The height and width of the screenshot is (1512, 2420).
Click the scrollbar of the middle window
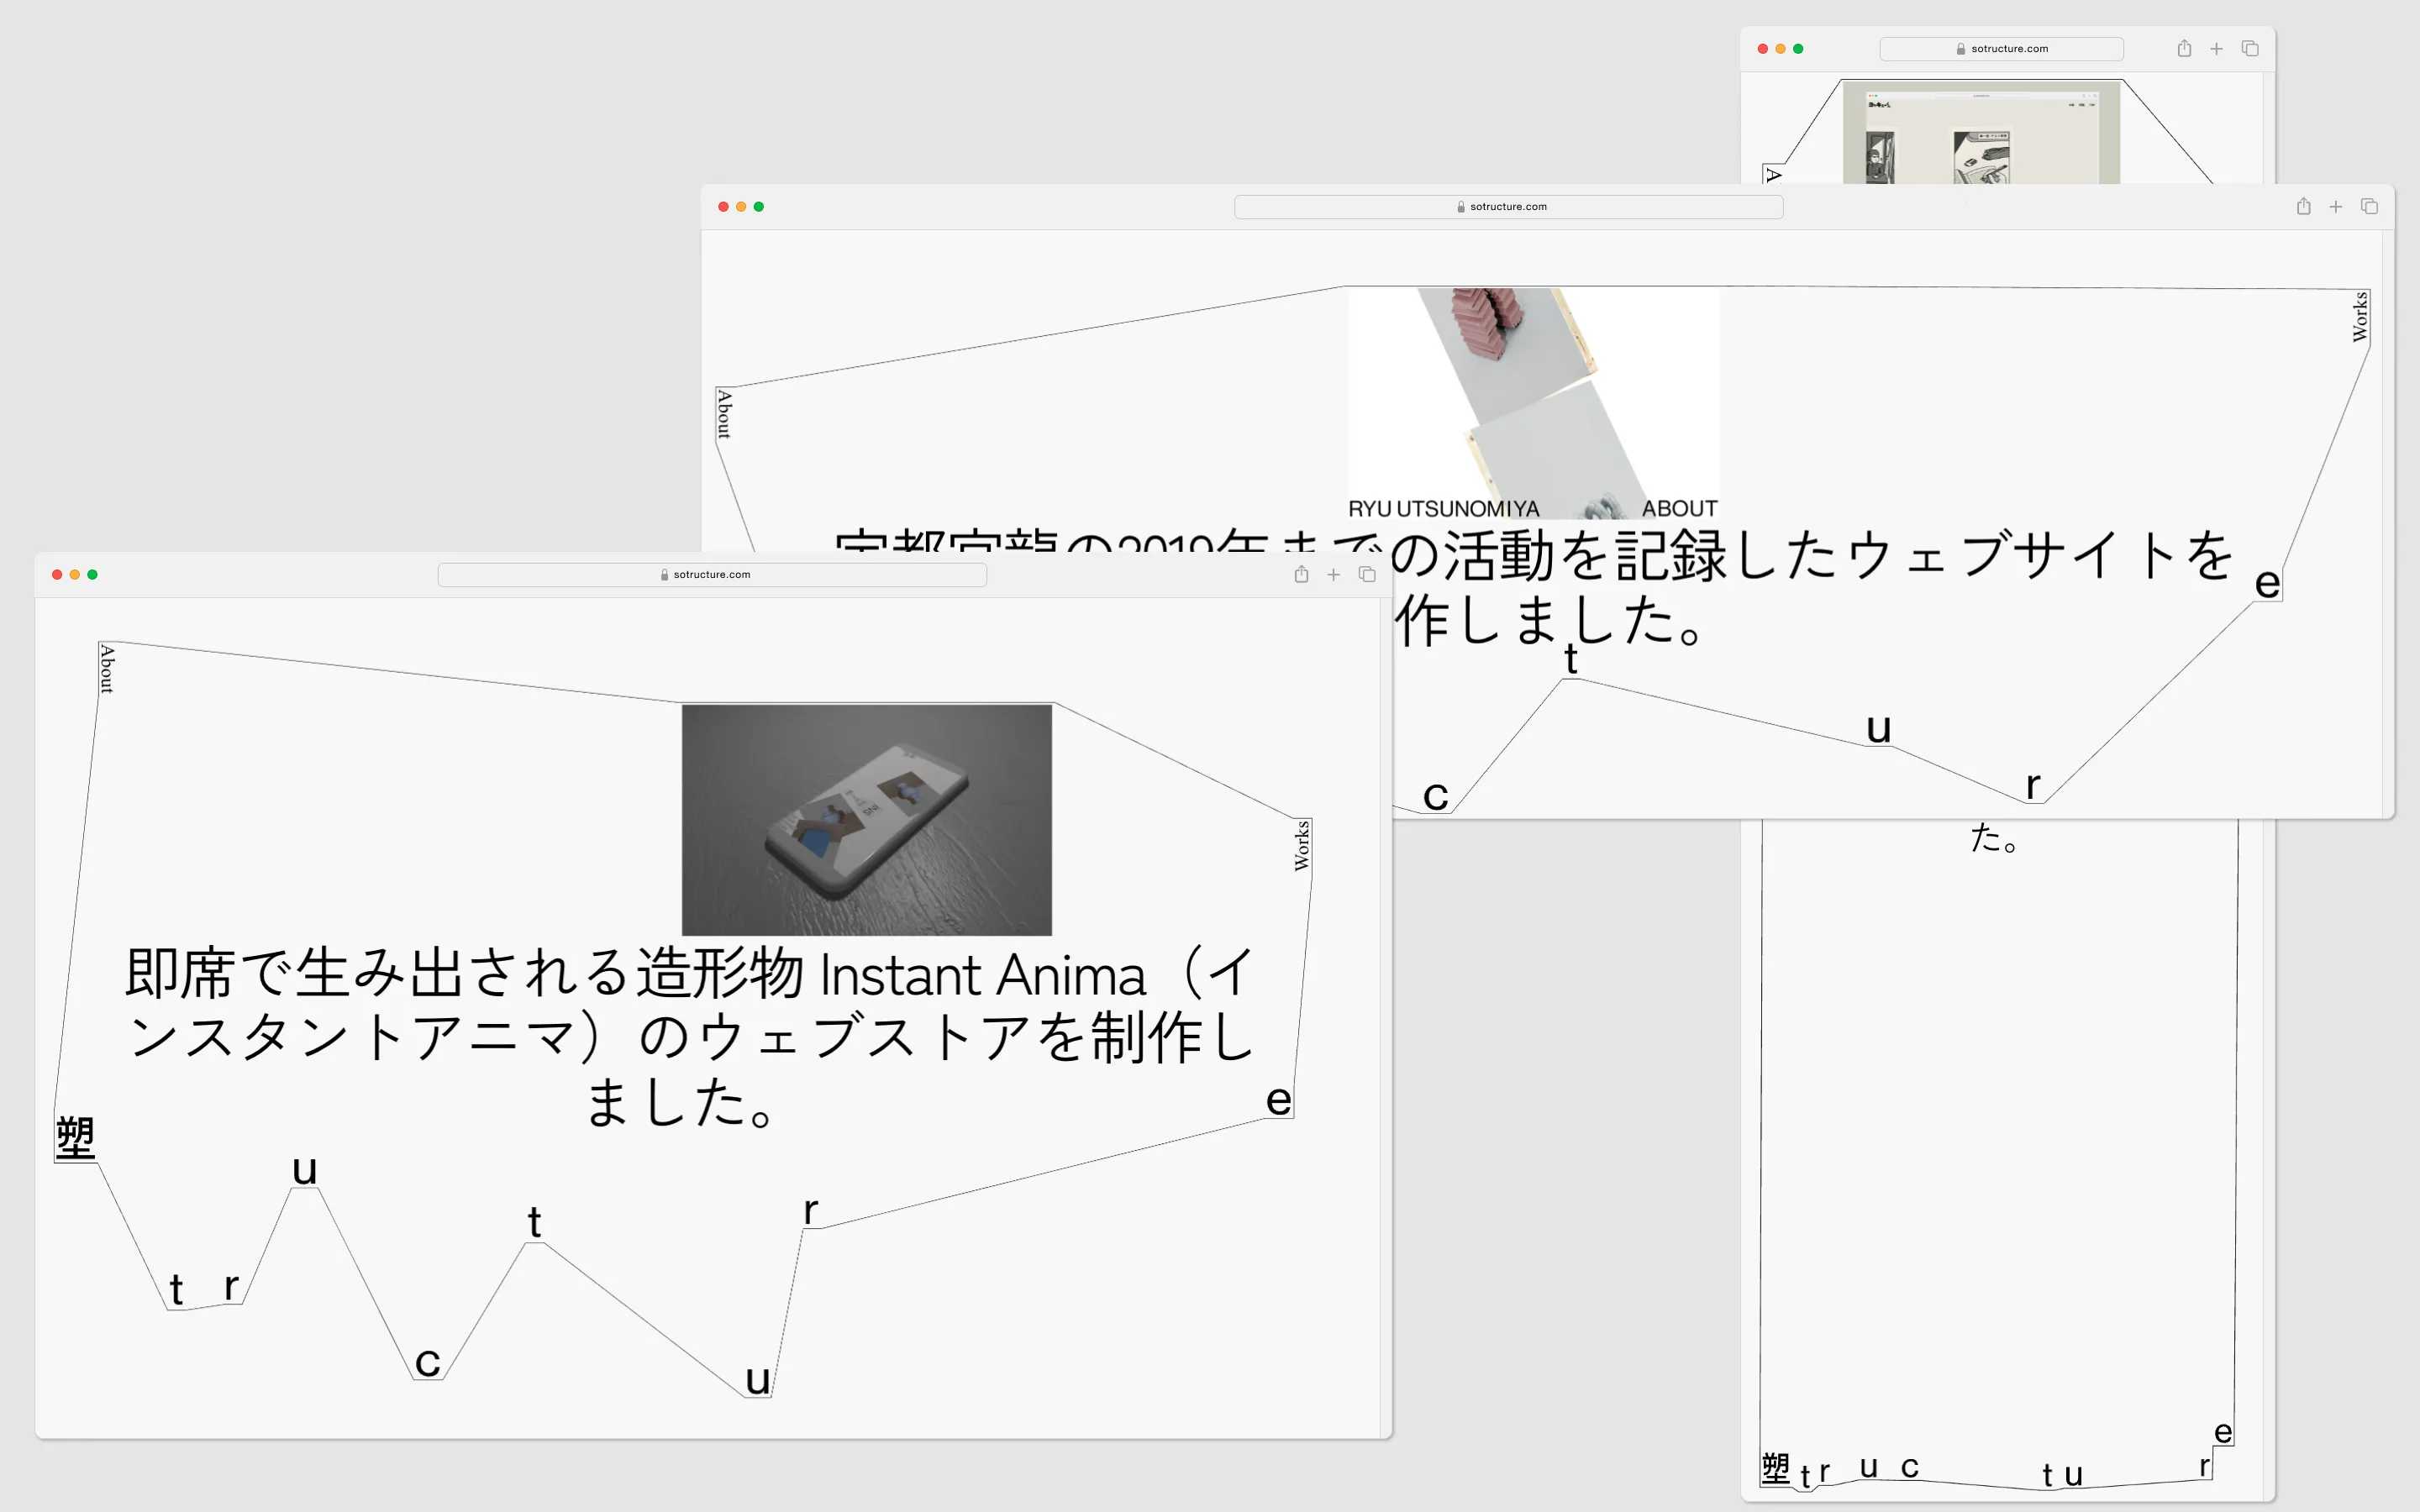2389,524
